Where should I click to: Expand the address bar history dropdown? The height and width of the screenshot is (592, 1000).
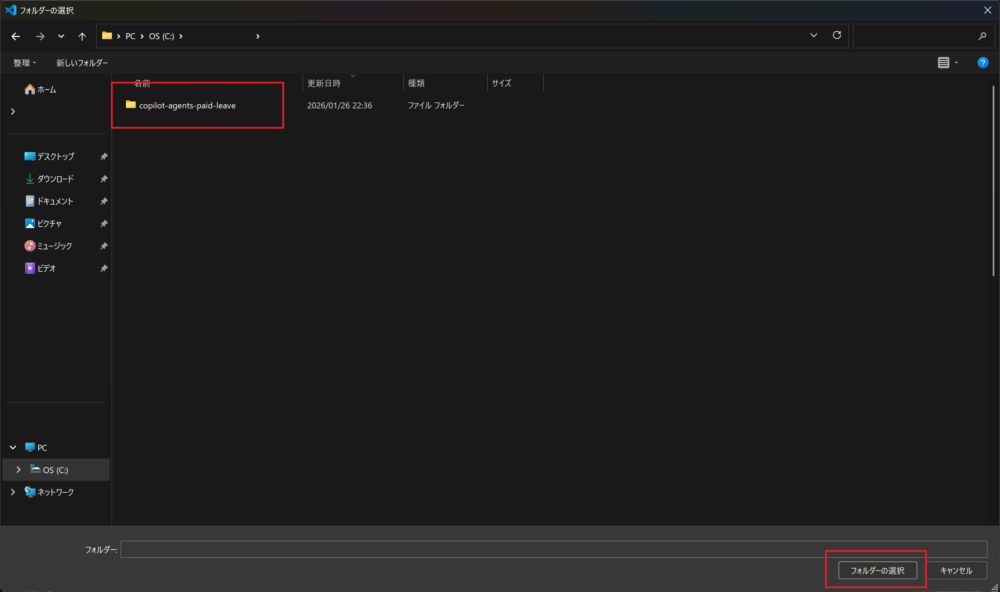point(814,36)
